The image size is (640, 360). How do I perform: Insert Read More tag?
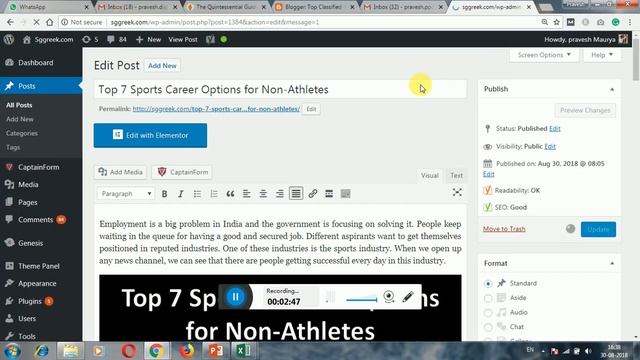329,194
